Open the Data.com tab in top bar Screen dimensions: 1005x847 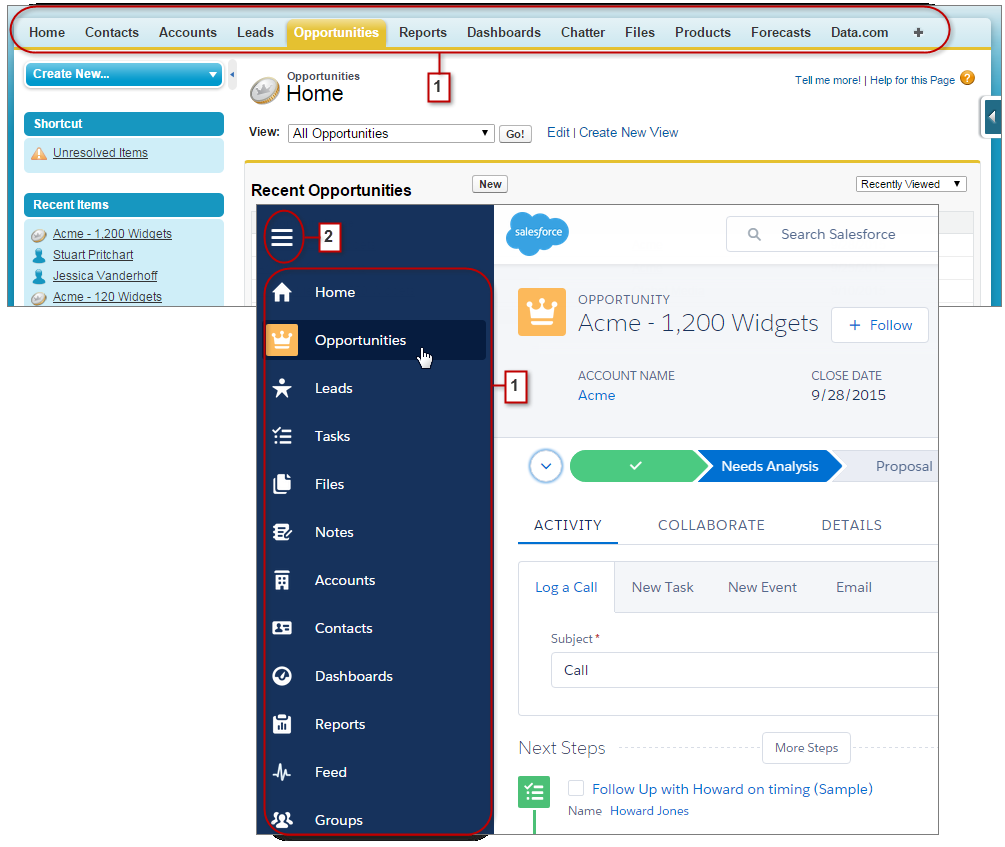coord(860,33)
